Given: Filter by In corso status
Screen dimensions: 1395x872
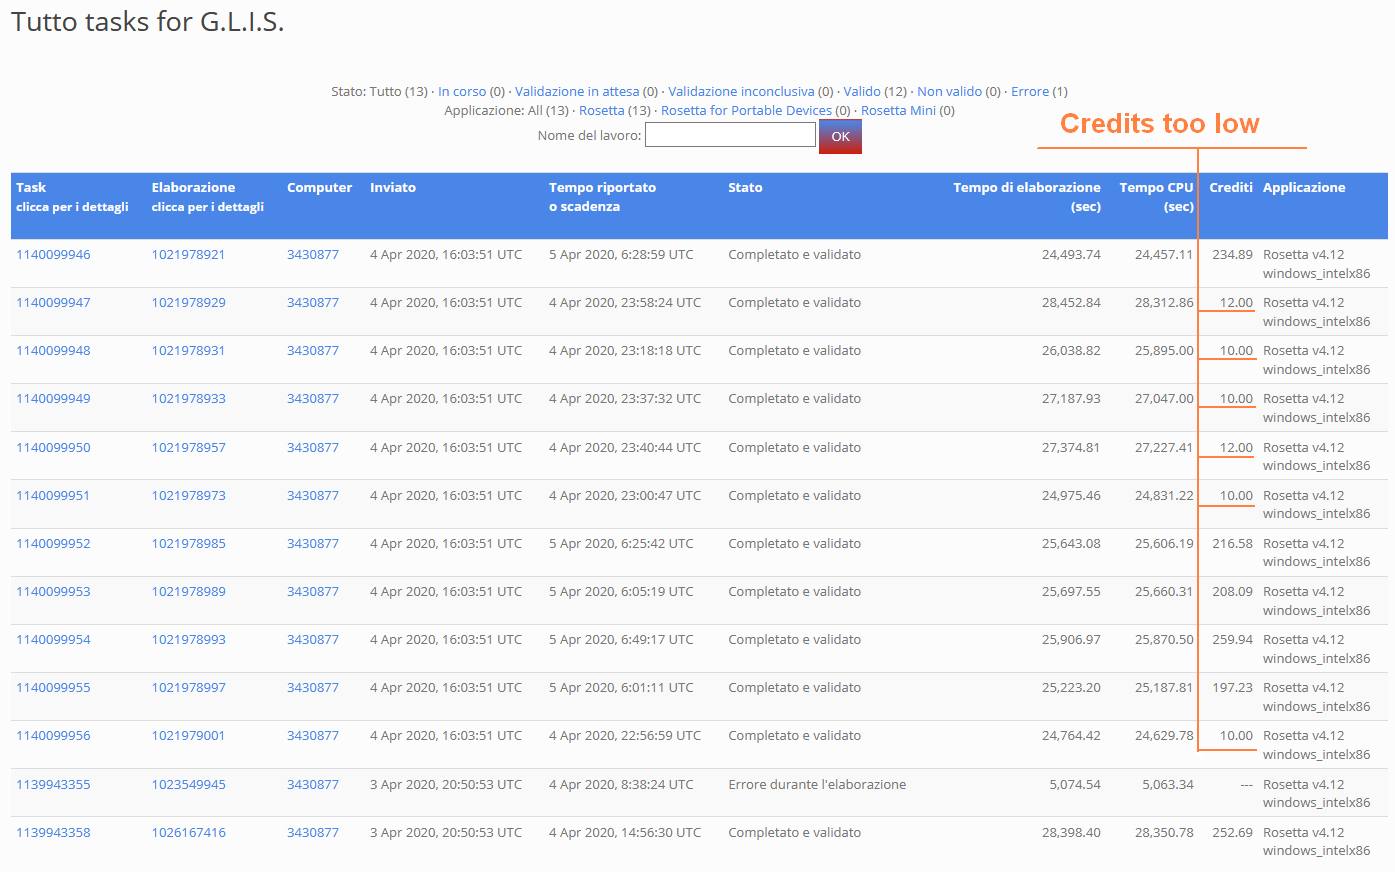Looking at the screenshot, I should tap(462, 91).
